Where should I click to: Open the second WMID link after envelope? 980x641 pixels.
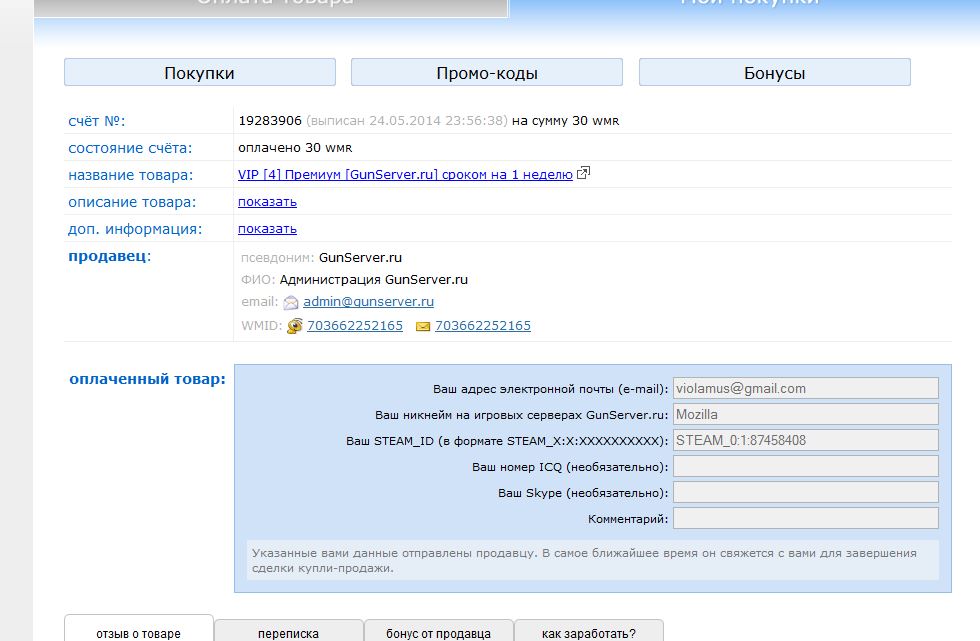point(483,326)
